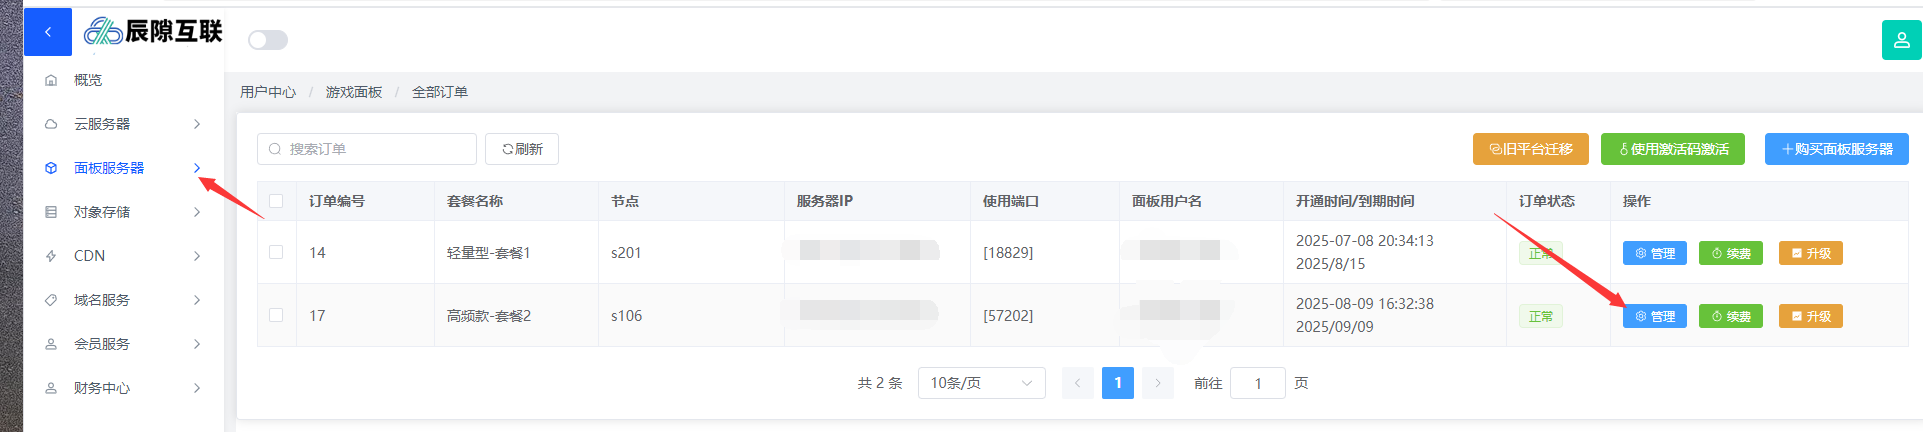Click the sidebar collapse arrow icon
Viewport: 1923px width, 432px height.
coord(47,32)
